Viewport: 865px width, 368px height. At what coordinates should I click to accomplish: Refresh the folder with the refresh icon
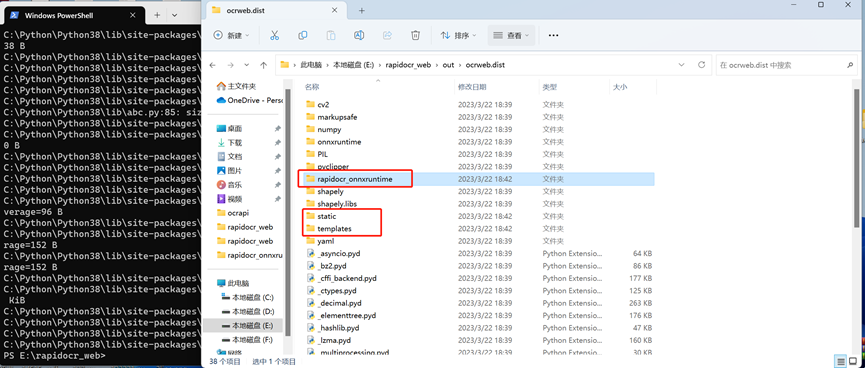coord(701,65)
